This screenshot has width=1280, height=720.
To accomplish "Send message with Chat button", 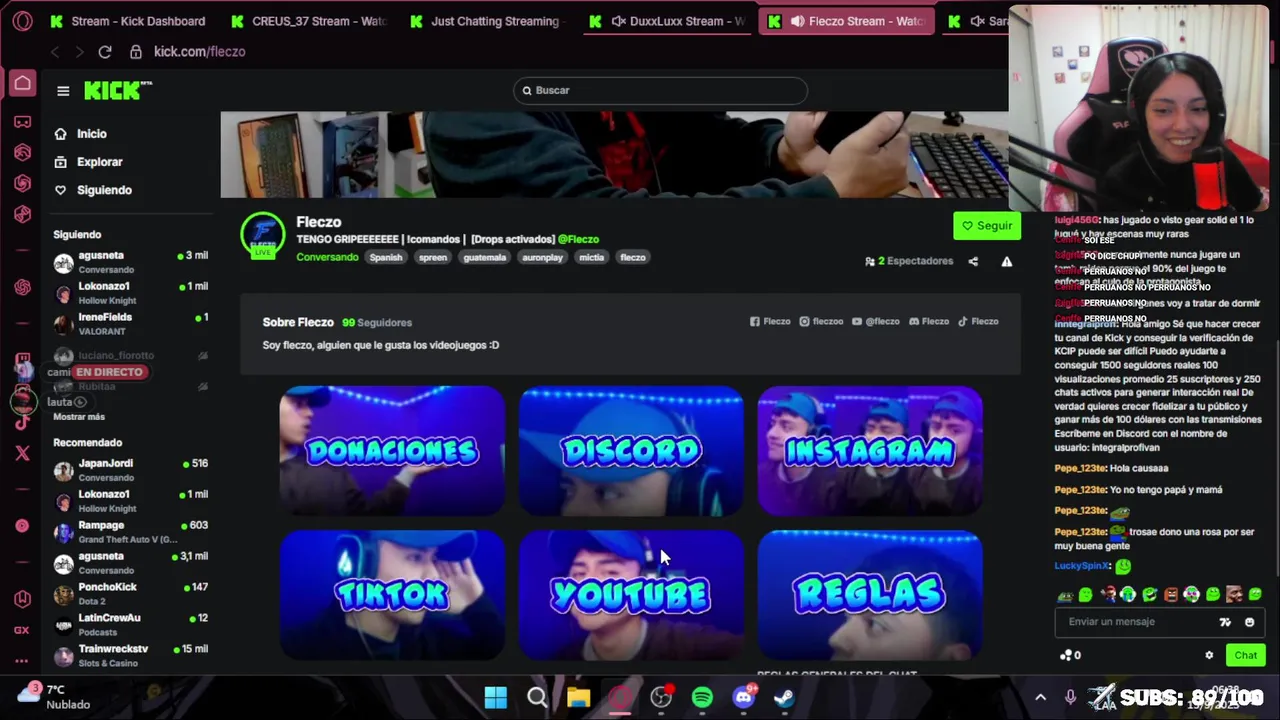I will pyautogui.click(x=1245, y=656).
